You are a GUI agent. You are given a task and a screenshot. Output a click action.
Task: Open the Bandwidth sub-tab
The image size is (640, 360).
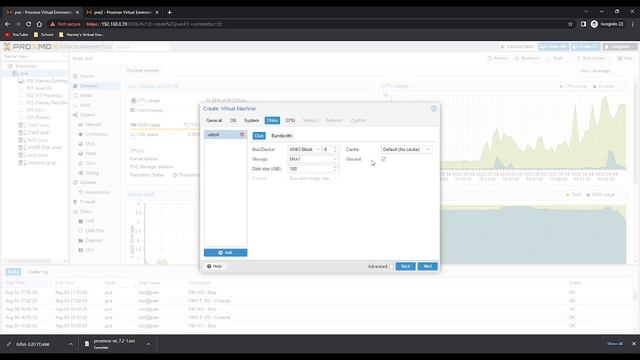(282, 136)
